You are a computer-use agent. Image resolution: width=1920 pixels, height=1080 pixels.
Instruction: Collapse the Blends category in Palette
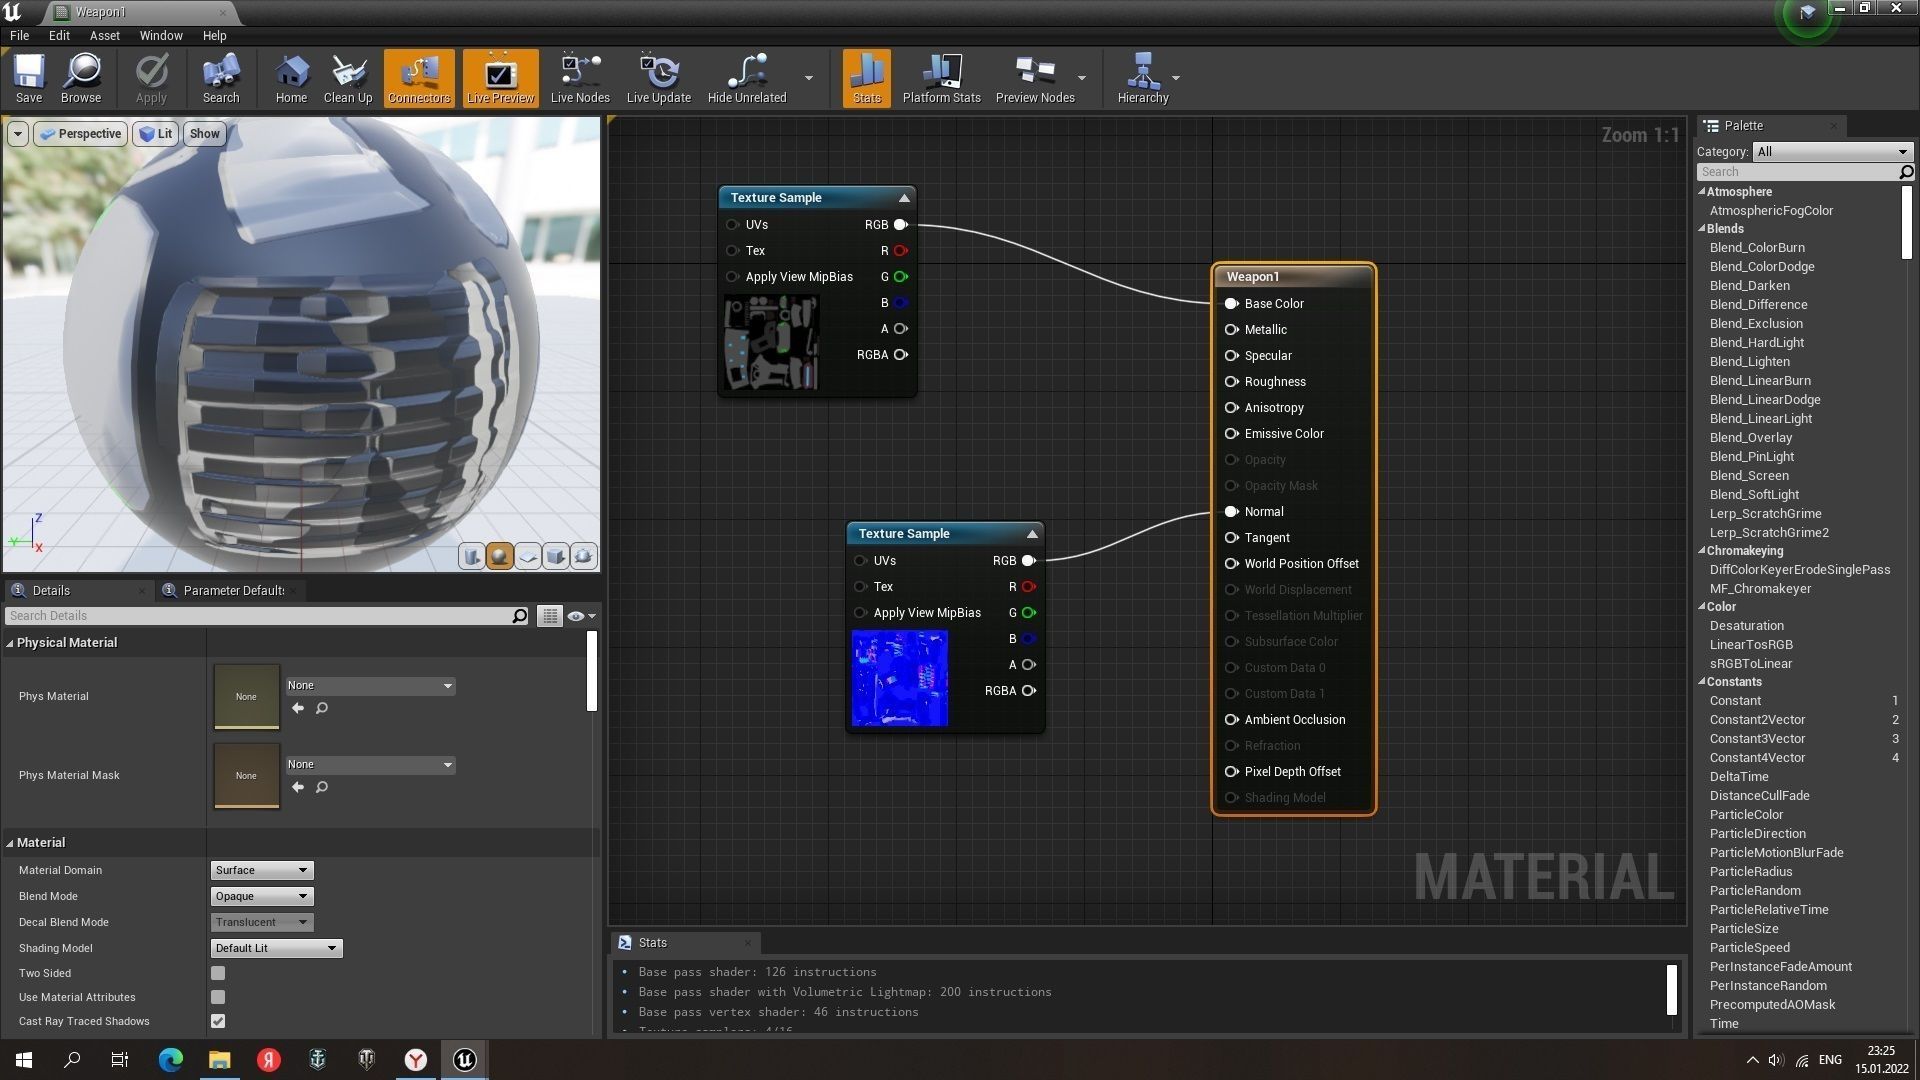(1702, 229)
